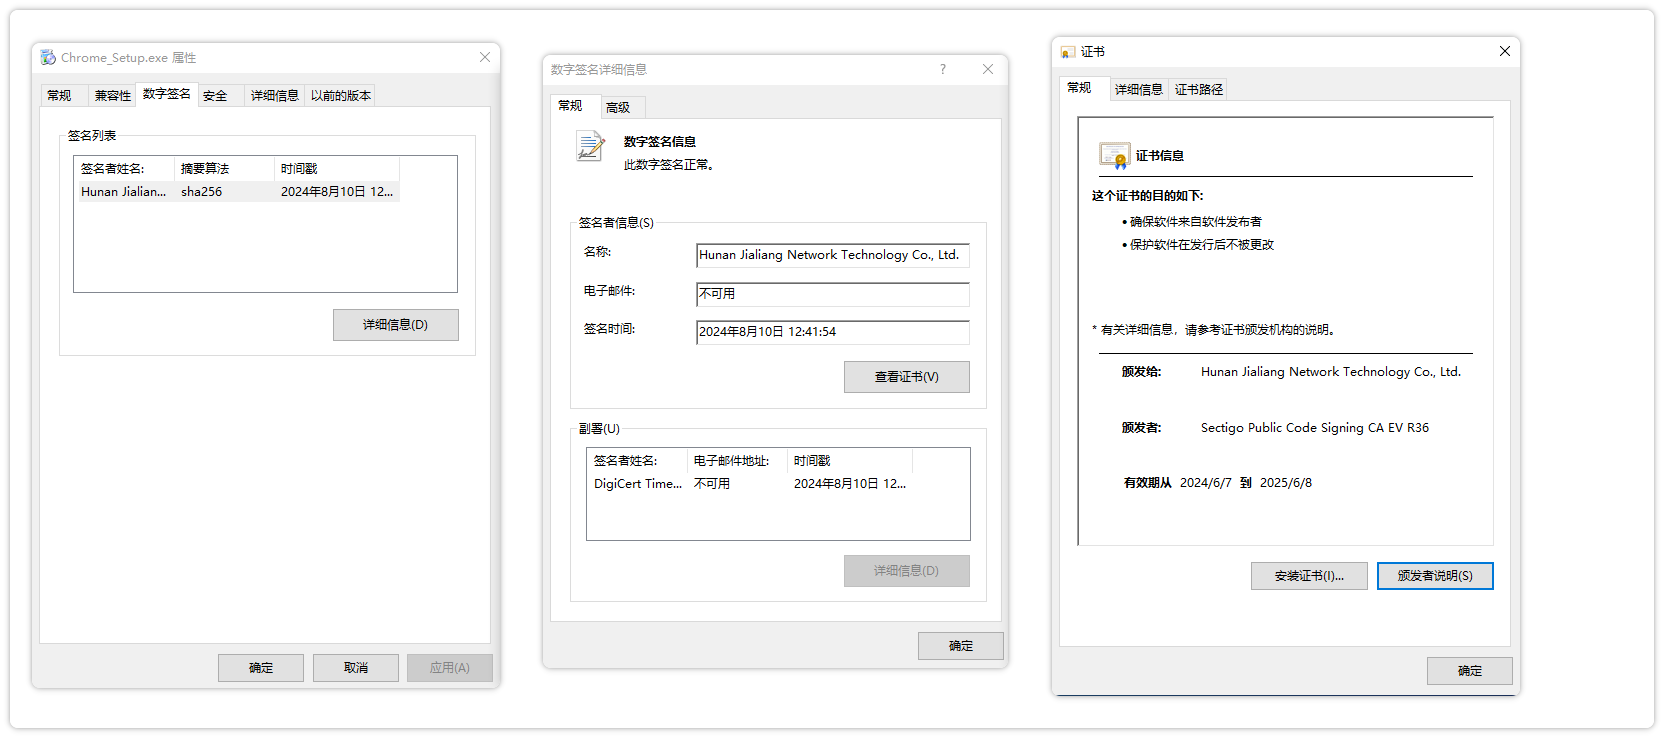Screen dimensions: 1664x738
Task: Click the Chrome_Setup.exe title bar icon
Action: (x=48, y=58)
